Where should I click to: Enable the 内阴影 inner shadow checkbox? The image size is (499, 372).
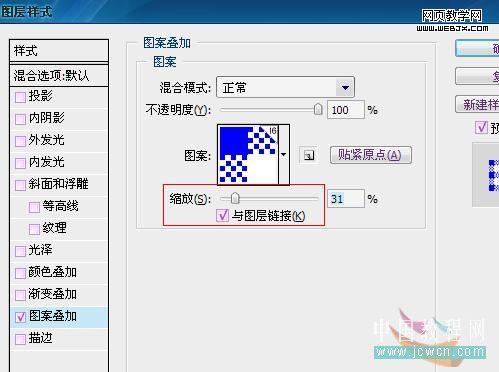pyautogui.click(x=20, y=119)
